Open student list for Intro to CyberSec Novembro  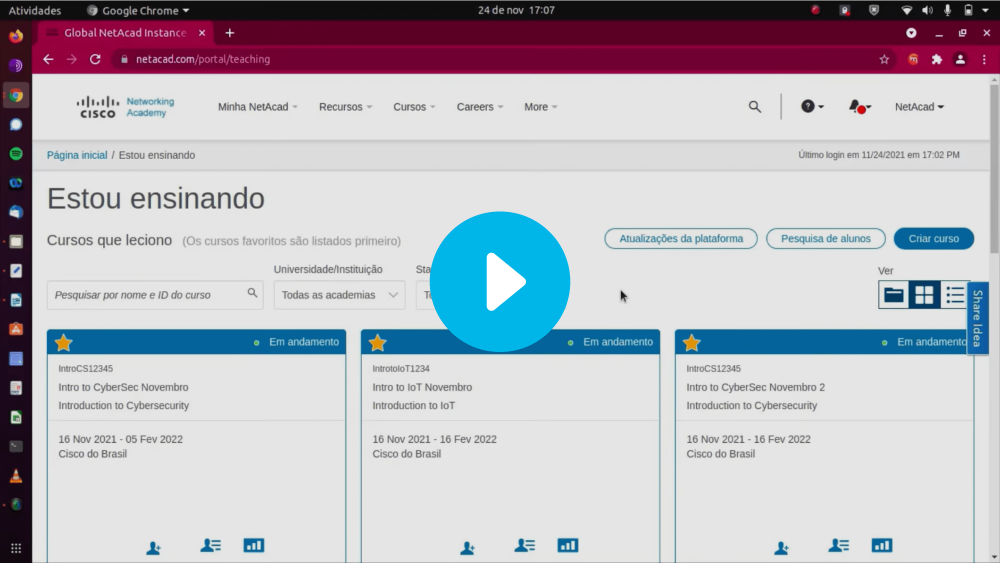(210, 545)
